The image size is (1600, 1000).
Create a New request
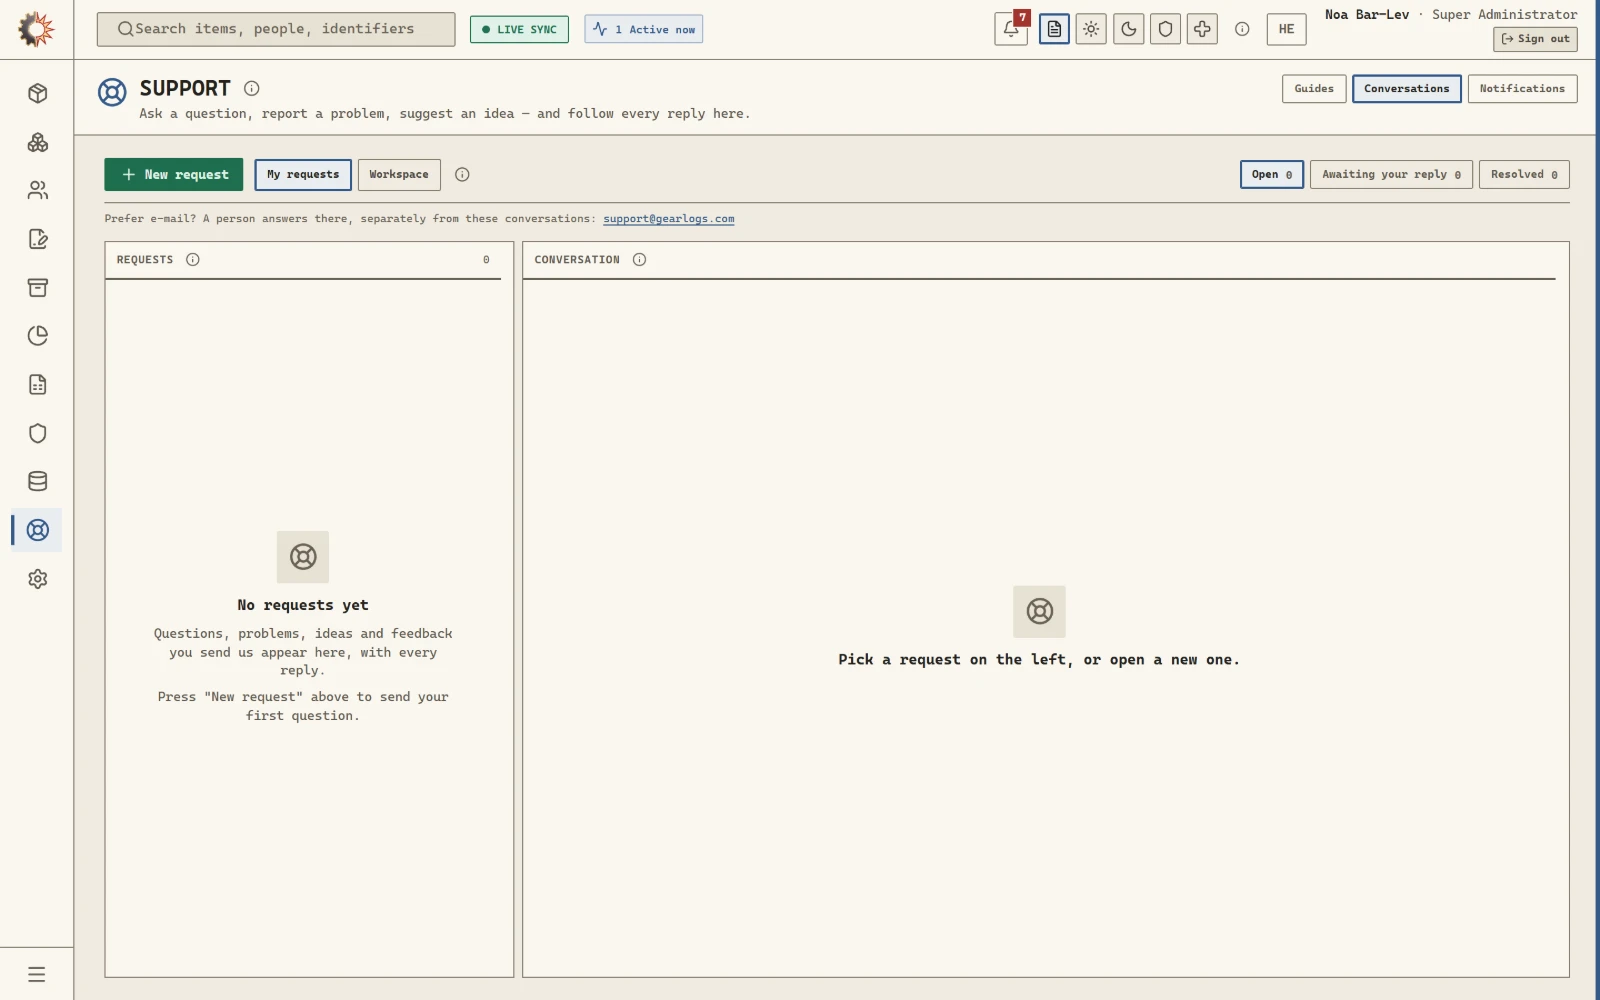[x=174, y=175]
